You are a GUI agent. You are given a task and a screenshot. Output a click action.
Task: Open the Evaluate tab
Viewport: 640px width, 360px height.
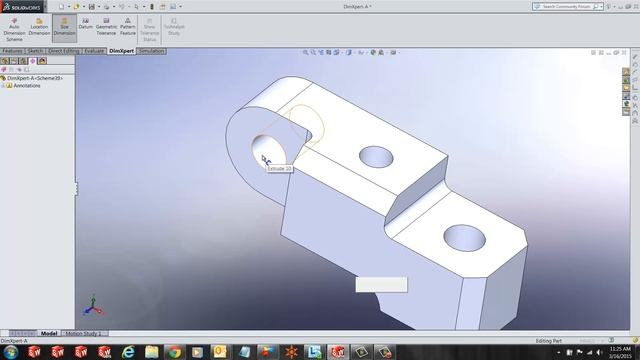[94, 51]
